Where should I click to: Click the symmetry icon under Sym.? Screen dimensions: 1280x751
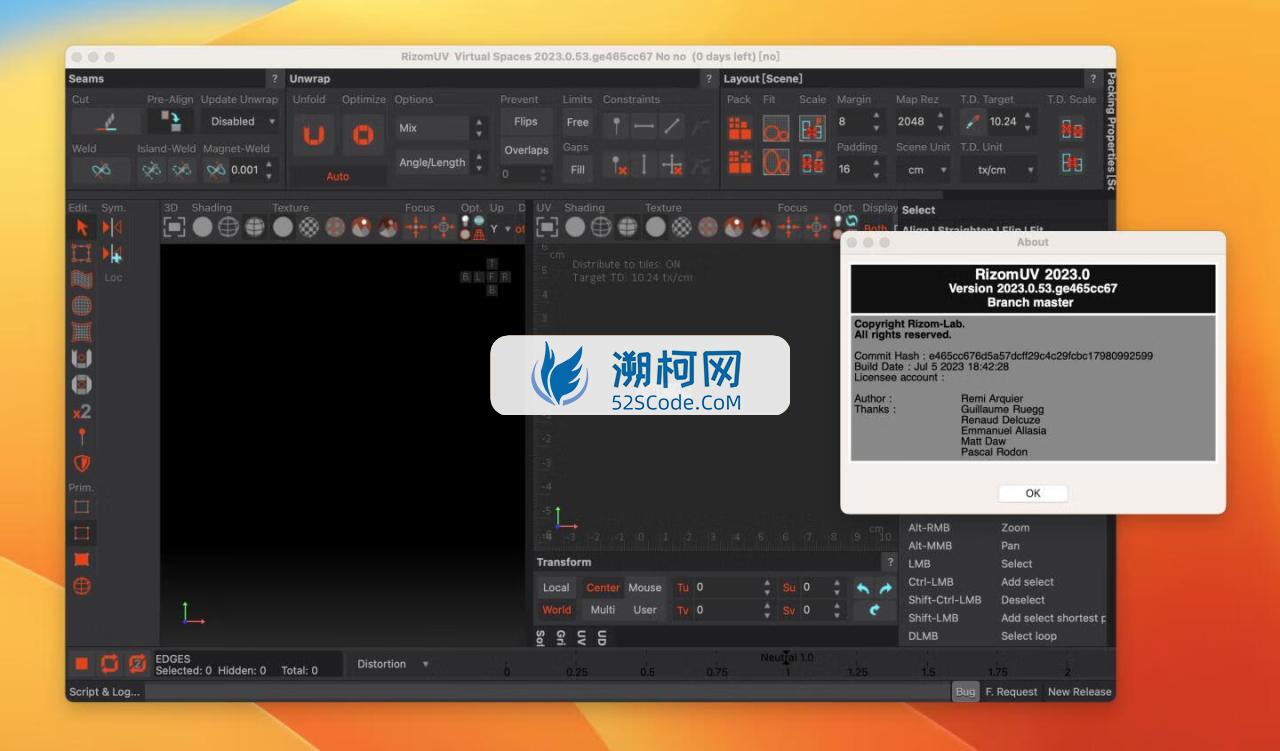112,228
